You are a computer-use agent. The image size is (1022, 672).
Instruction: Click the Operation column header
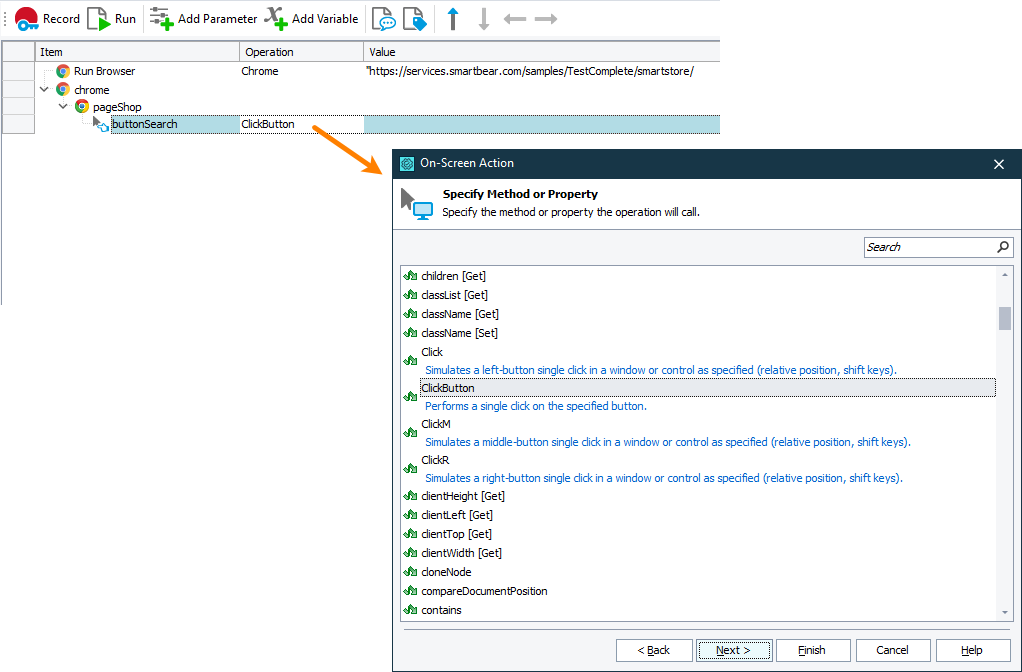point(302,51)
